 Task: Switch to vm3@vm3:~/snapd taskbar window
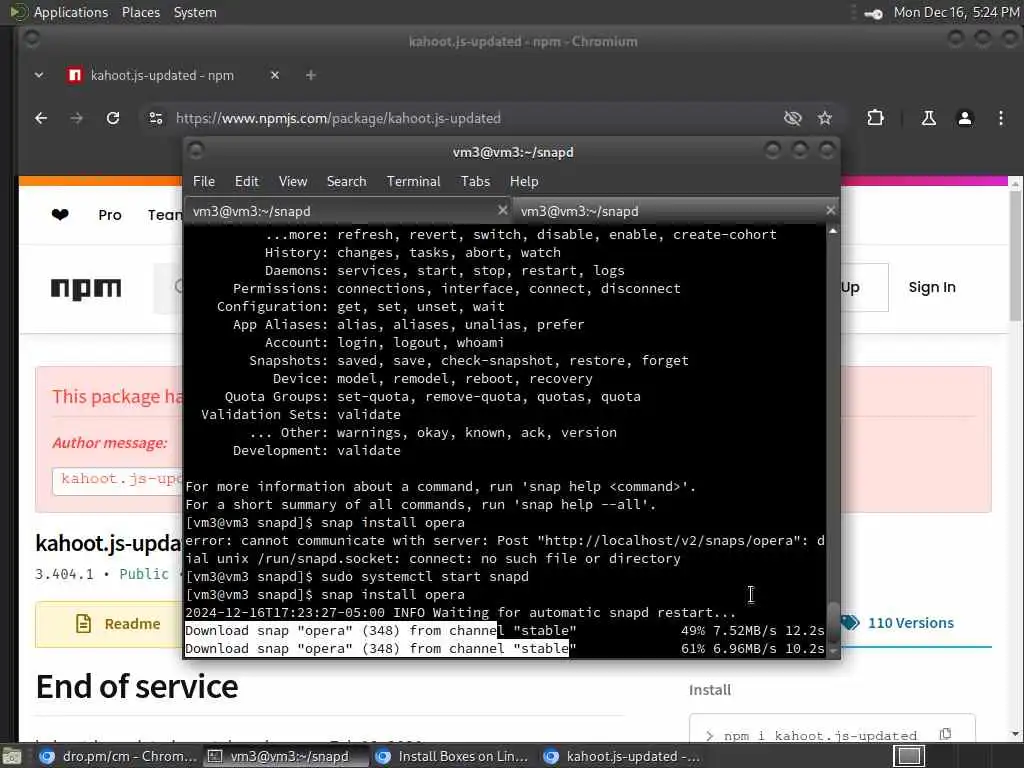(284, 756)
